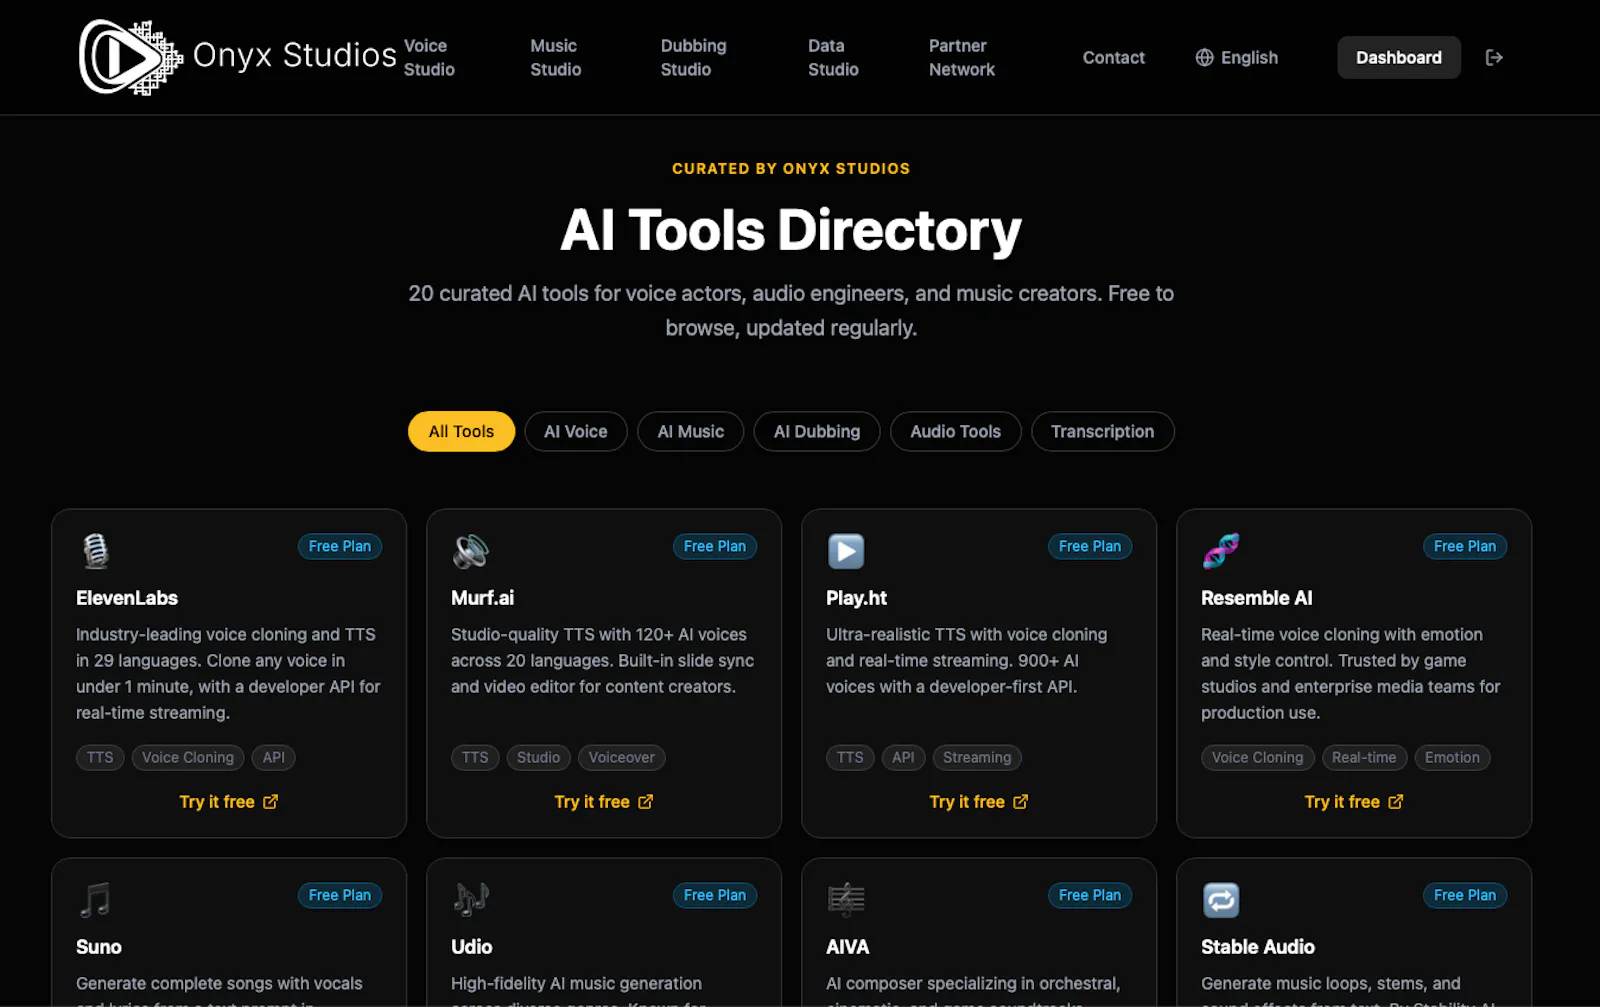Viewport: 1600px width, 1007px height.
Task: Click external link icon on Play.ht card
Action: click(1020, 802)
